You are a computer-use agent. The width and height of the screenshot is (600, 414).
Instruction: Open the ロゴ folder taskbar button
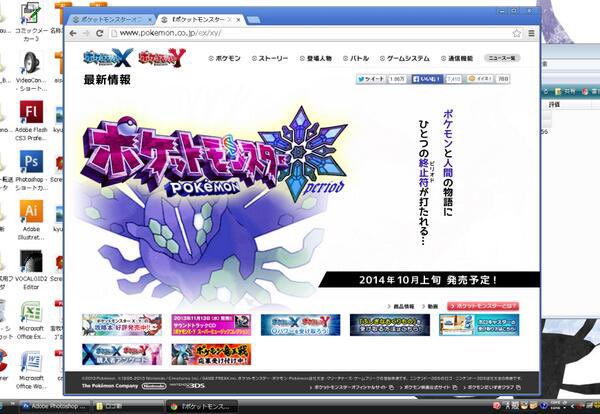pos(128,406)
